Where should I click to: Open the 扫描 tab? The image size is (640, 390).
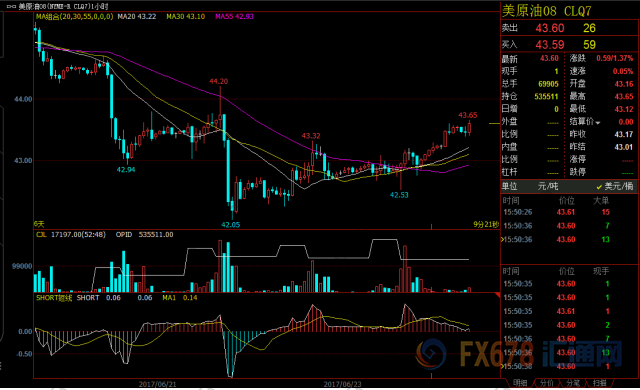tap(599, 383)
